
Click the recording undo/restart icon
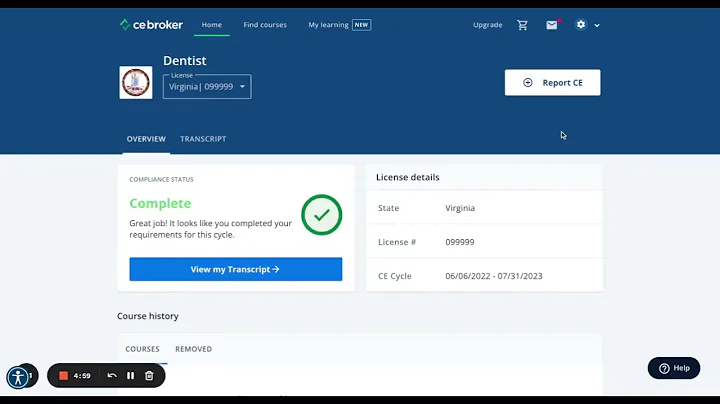click(x=112, y=376)
